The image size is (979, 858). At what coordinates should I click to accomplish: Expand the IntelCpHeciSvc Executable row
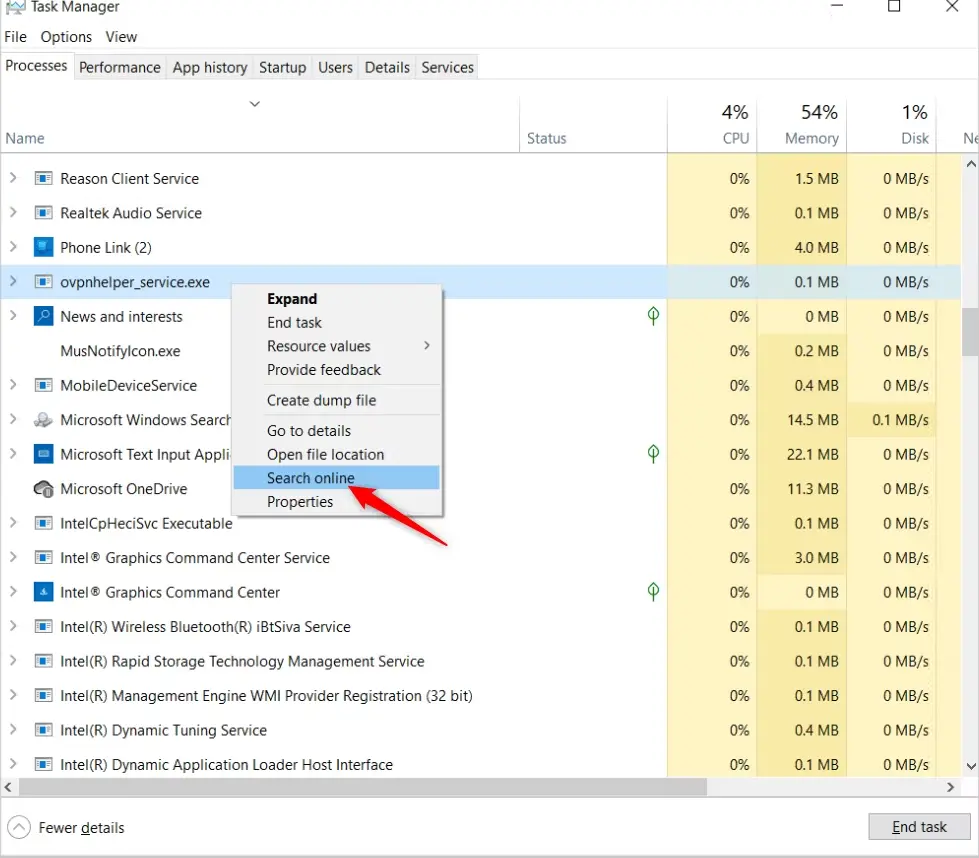(13, 523)
